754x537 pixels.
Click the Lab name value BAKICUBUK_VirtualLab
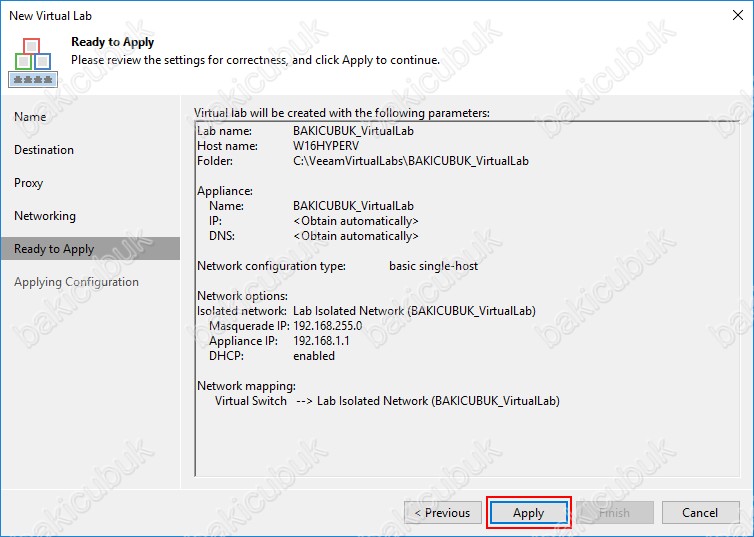click(x=353, y=131)
